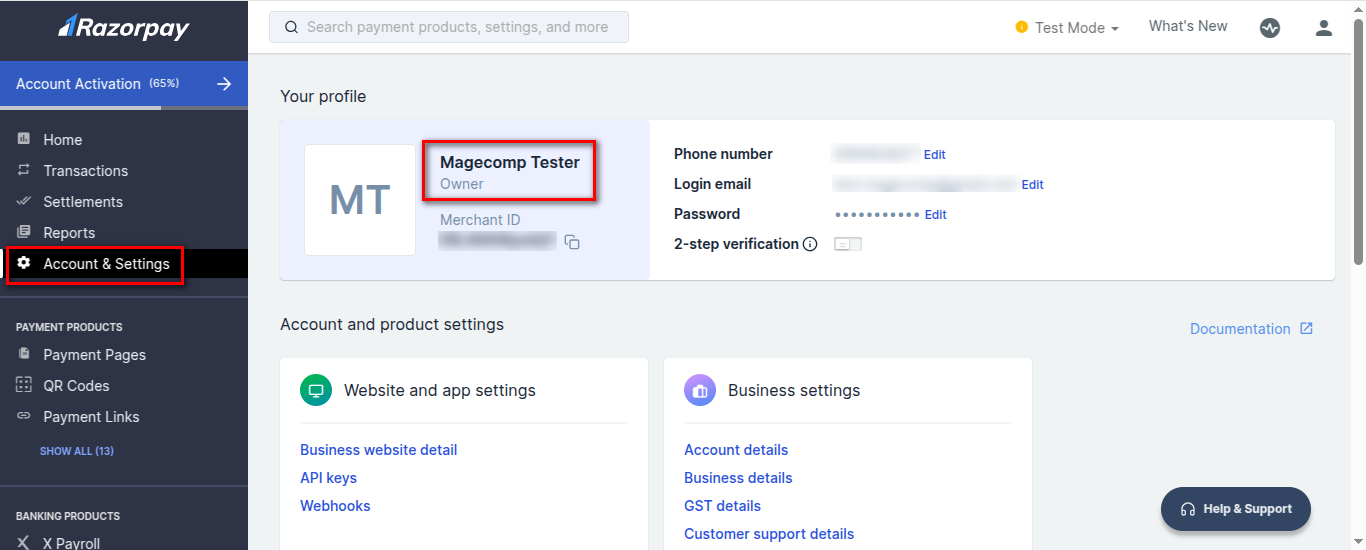1366x550 pixels.
Task: Click the info icon beside 2-step verification
Action: click(x=810, y=244)
